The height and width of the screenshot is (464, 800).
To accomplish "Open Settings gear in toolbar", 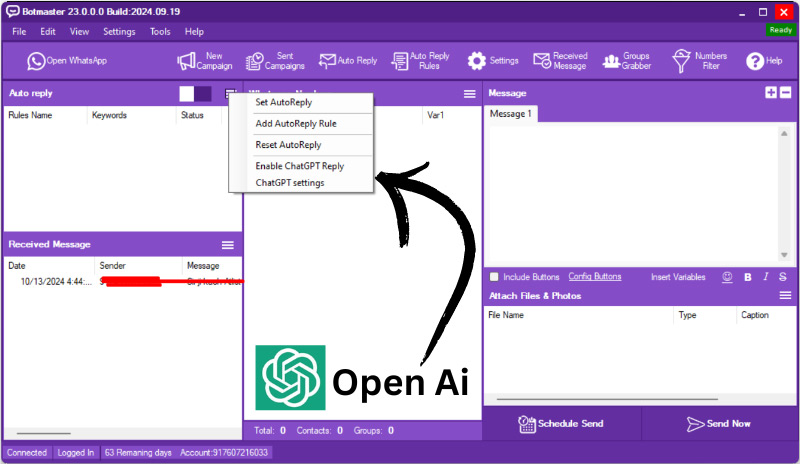I will pyautogui.click(x=493, y=61).
